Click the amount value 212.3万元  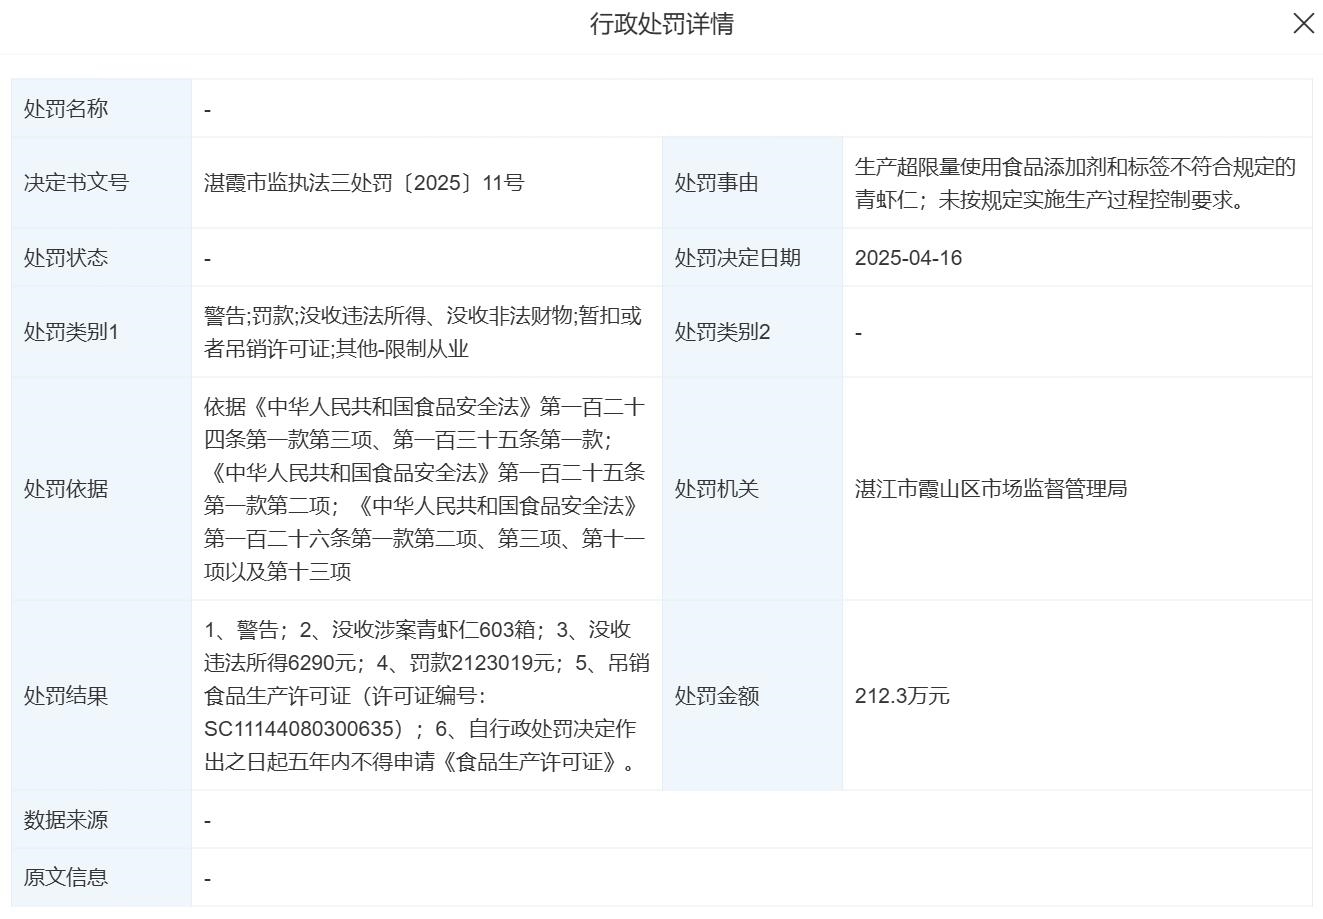tap(902, 696)
